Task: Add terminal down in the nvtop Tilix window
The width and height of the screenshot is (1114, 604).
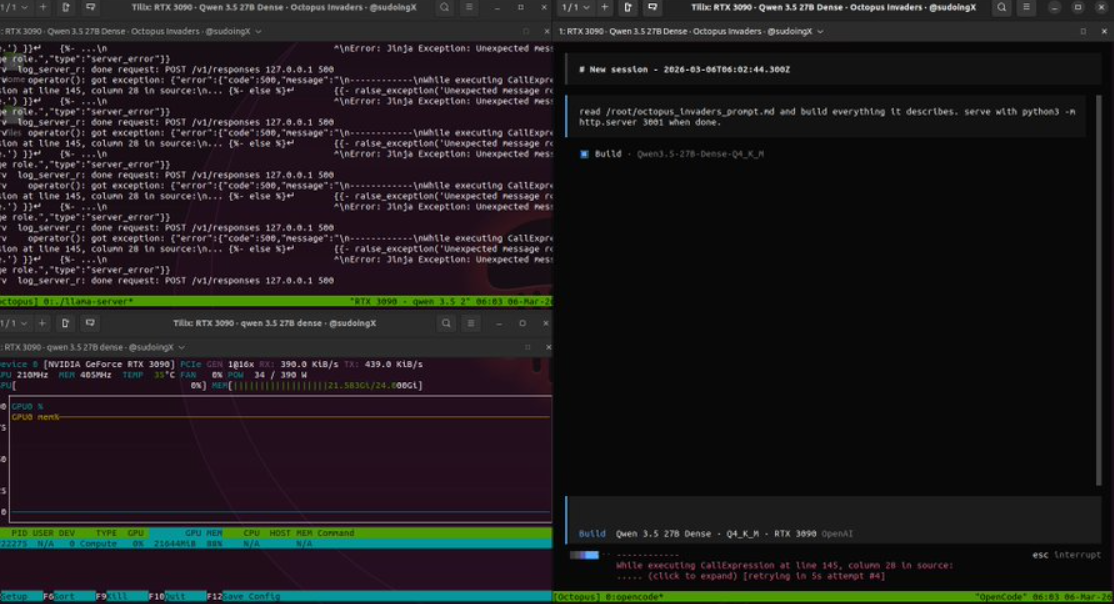Action: click(90, 323)
